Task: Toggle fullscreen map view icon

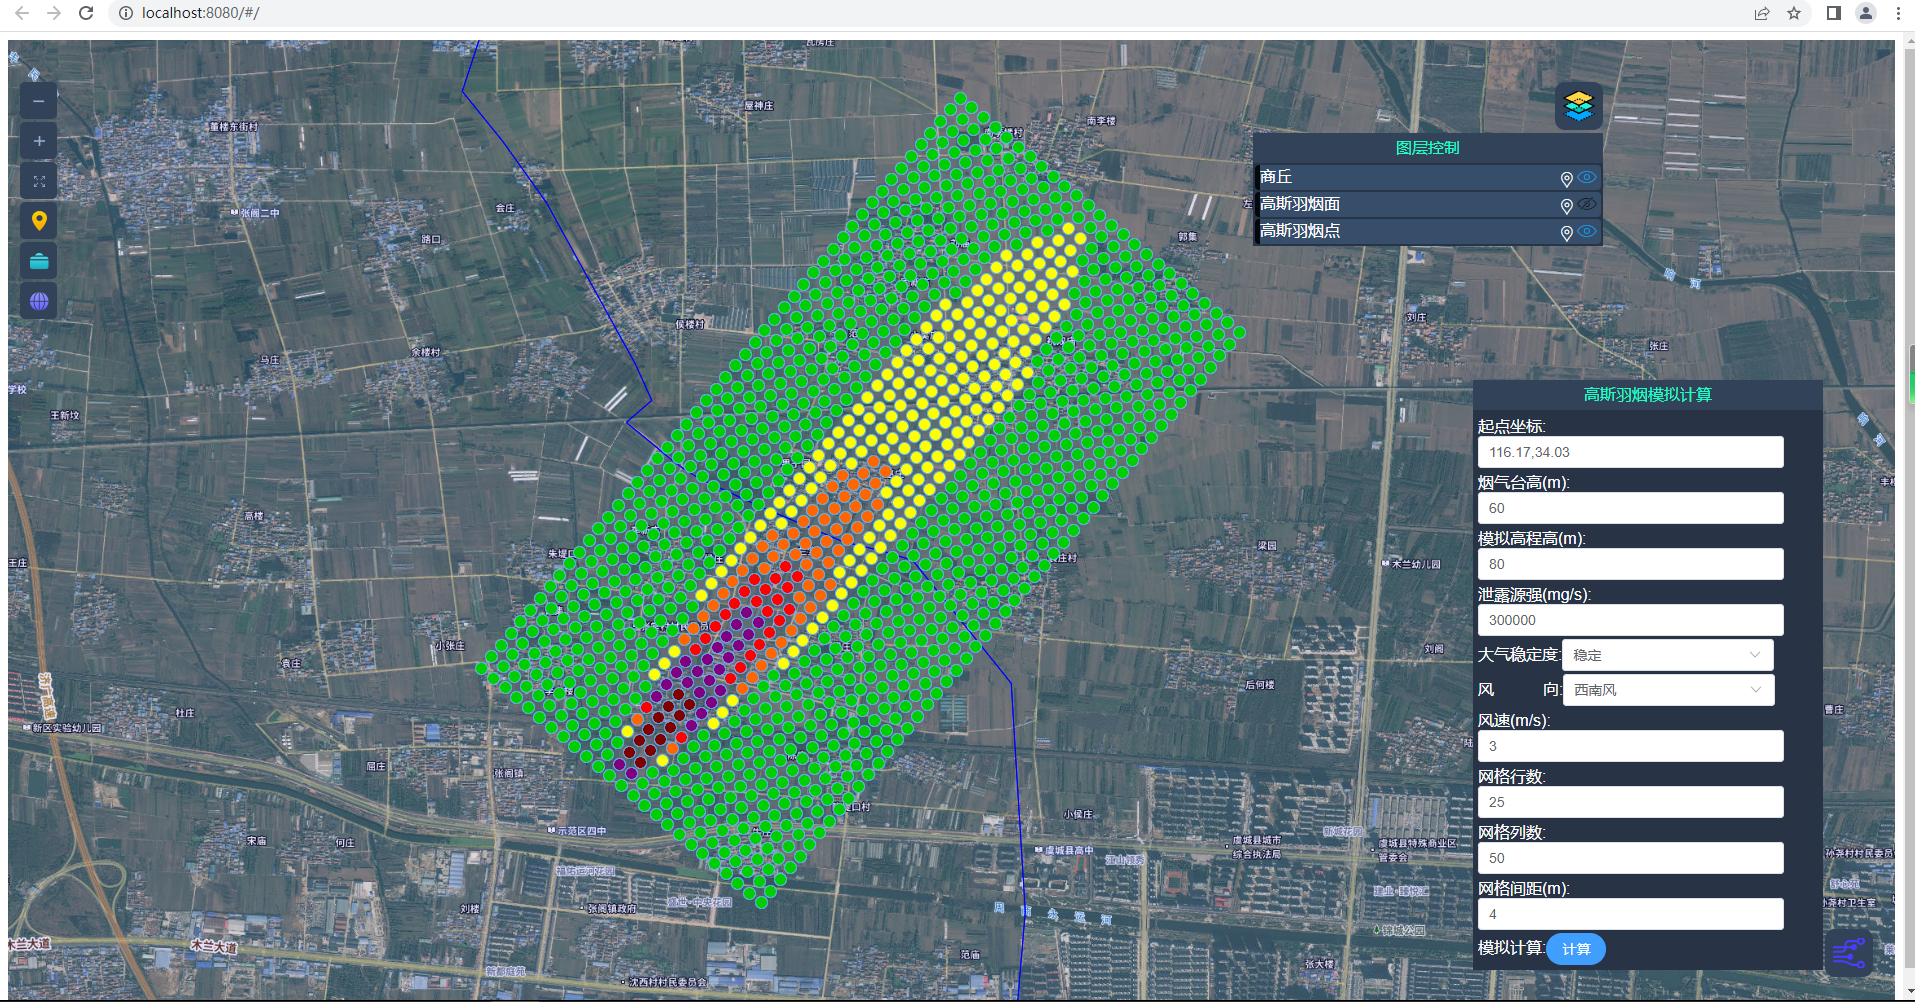Action: tap(39, 181)
